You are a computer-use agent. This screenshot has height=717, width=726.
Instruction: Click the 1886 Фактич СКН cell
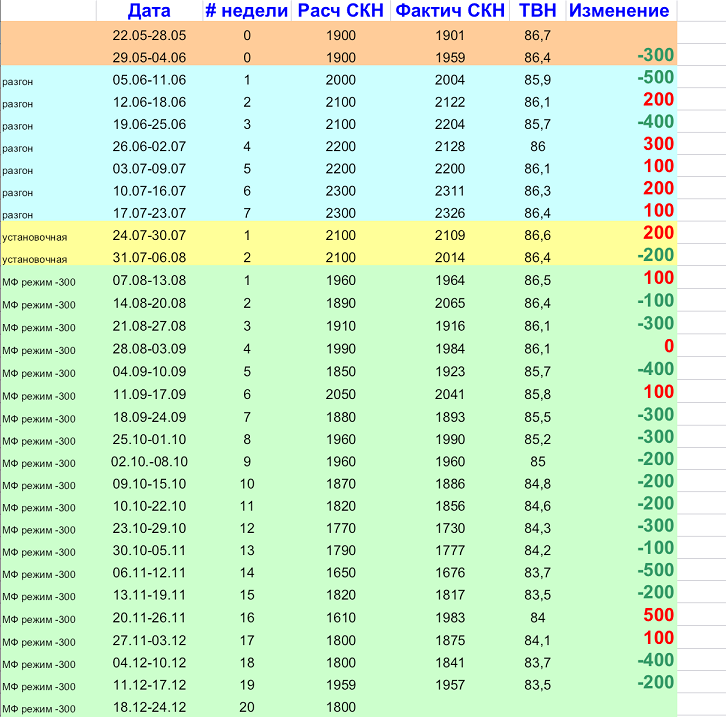click(450, 484)
